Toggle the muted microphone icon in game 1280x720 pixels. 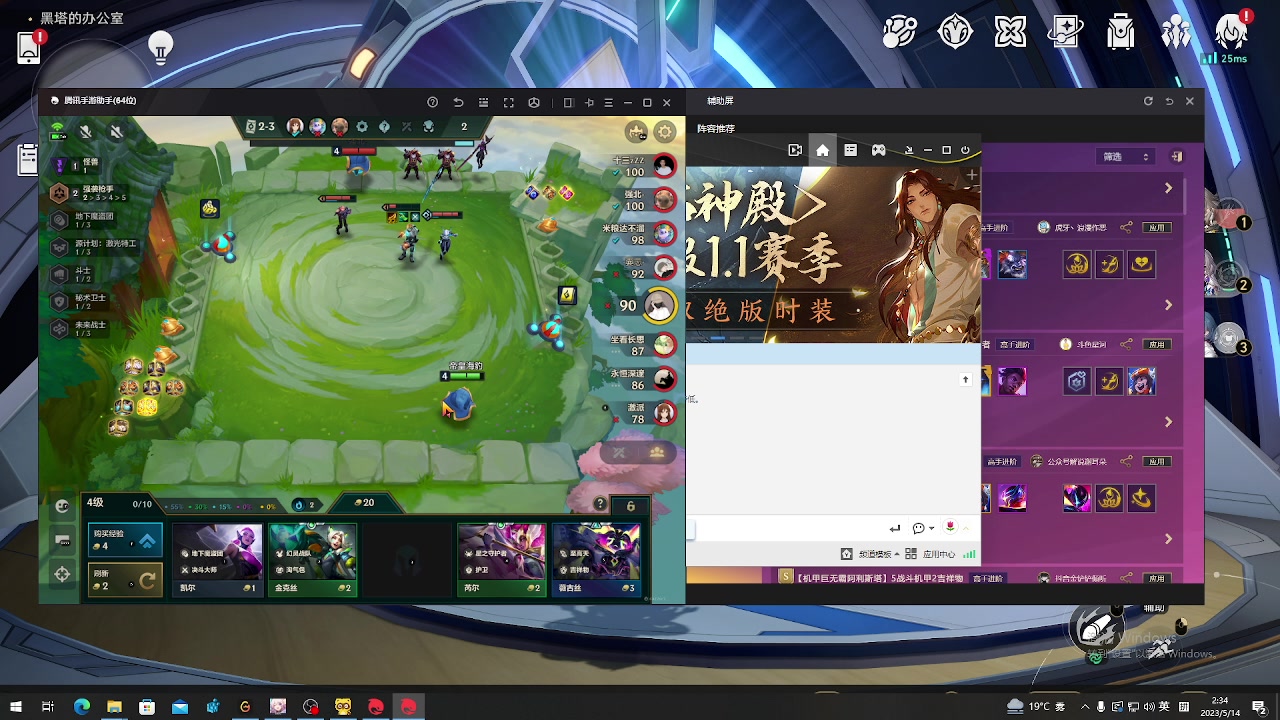pyautogui.click(x=86, y=131)
